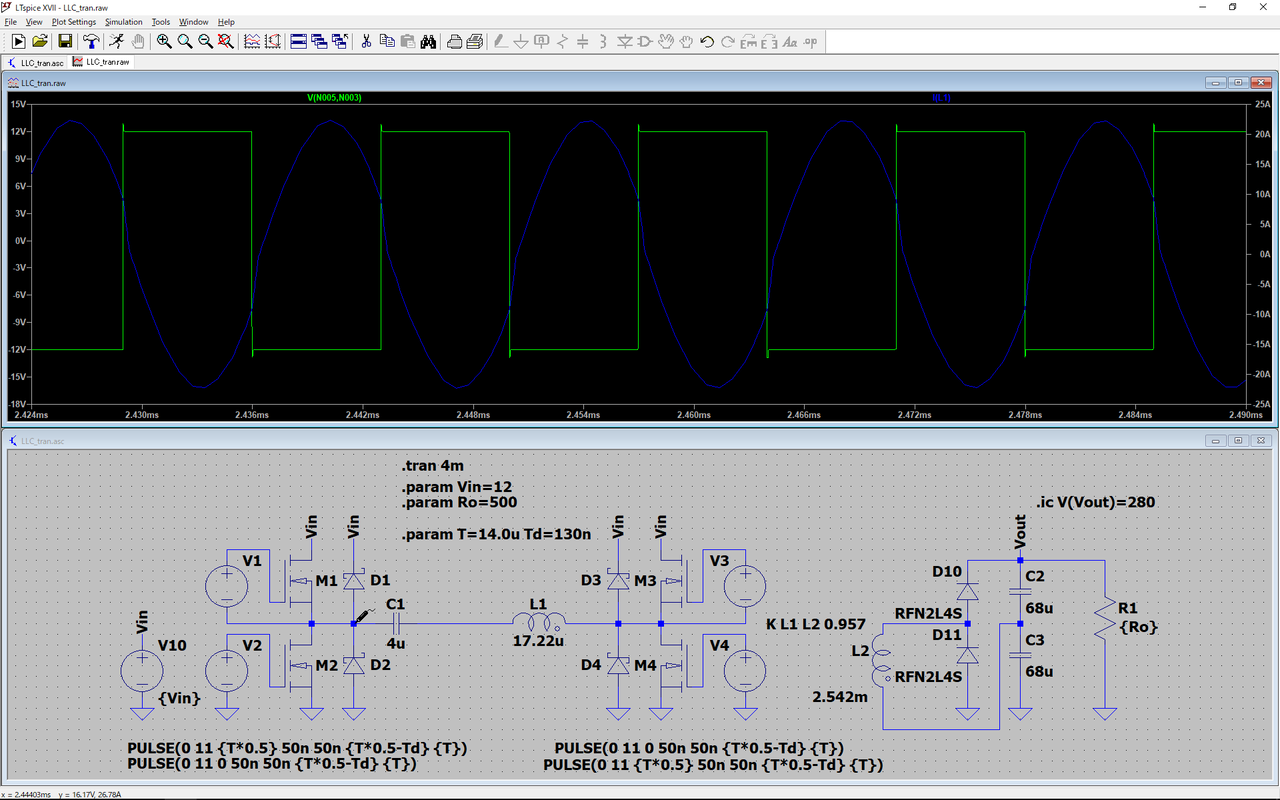This screenshot has height=800, width=1280.
Task: Open the Plot Settings menu
Action: [x=74, y=21]
